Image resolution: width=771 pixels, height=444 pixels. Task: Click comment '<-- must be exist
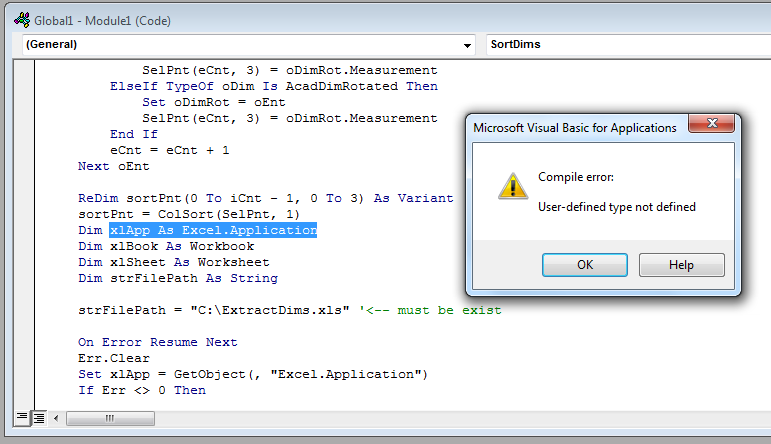click(430, 310)
